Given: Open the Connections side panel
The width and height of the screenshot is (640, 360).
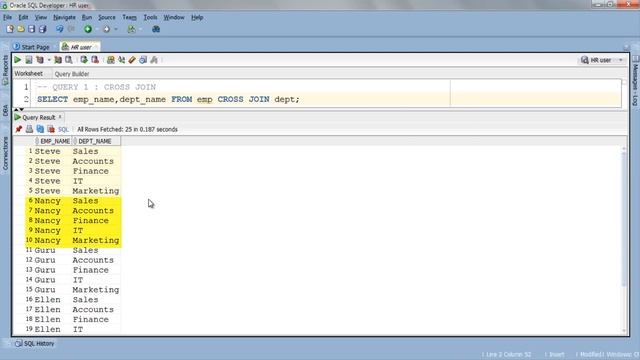Looking at the screenshot, I should click(5, 153).
